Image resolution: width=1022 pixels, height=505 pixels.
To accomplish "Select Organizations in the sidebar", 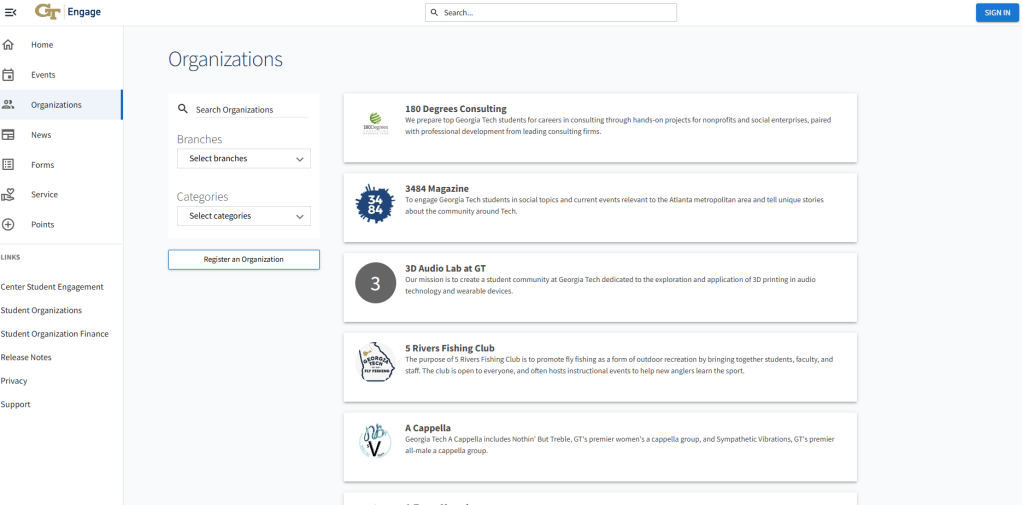I will coord(61,105).
